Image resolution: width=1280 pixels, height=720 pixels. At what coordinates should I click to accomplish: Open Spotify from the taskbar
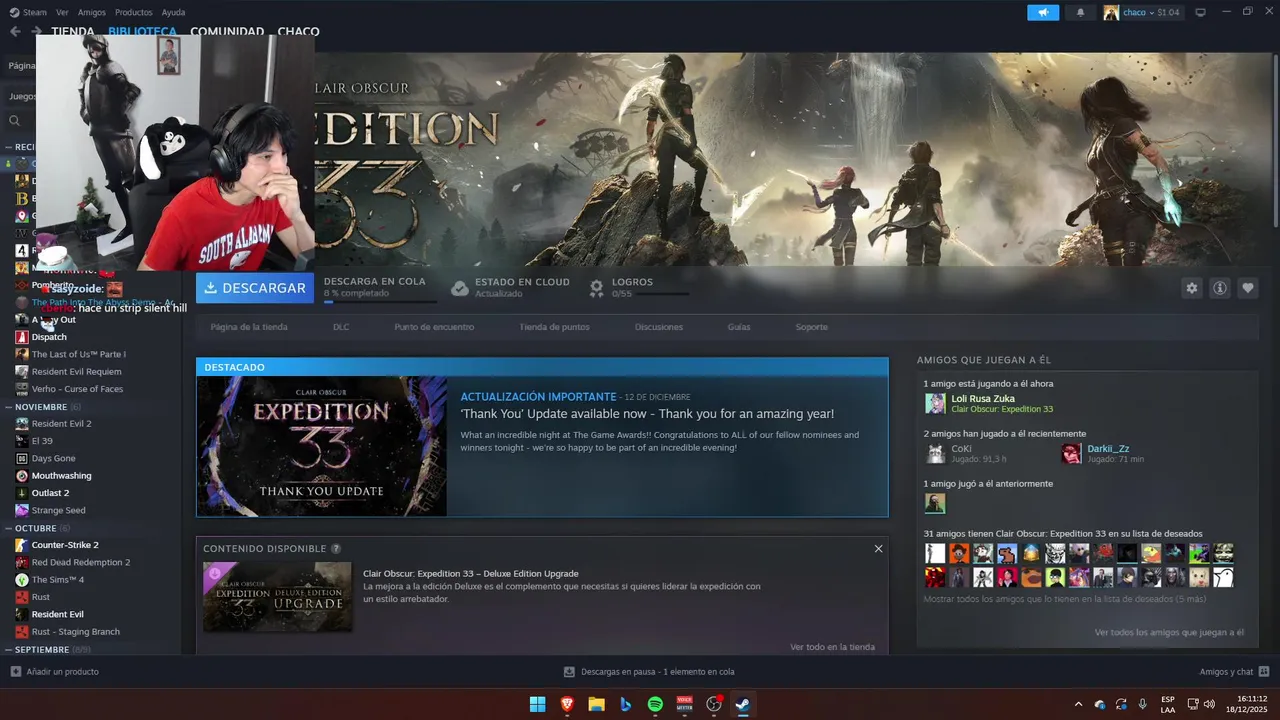pyautogui.click(x=655, y=704)
